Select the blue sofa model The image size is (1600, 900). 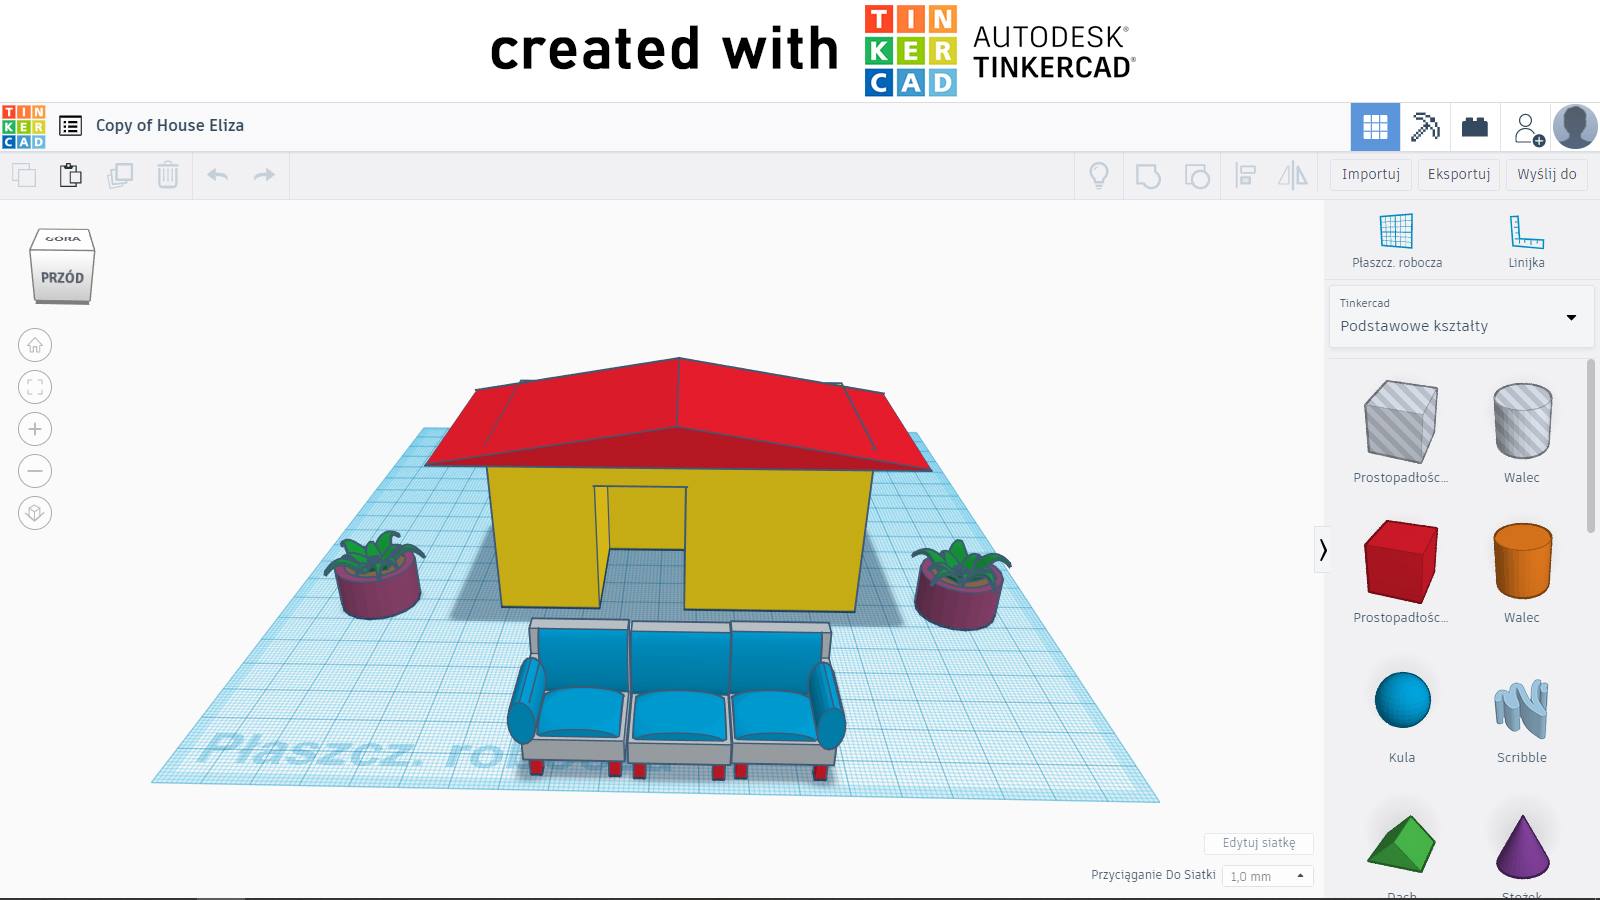pyautogui.click(x=677, y=700)
